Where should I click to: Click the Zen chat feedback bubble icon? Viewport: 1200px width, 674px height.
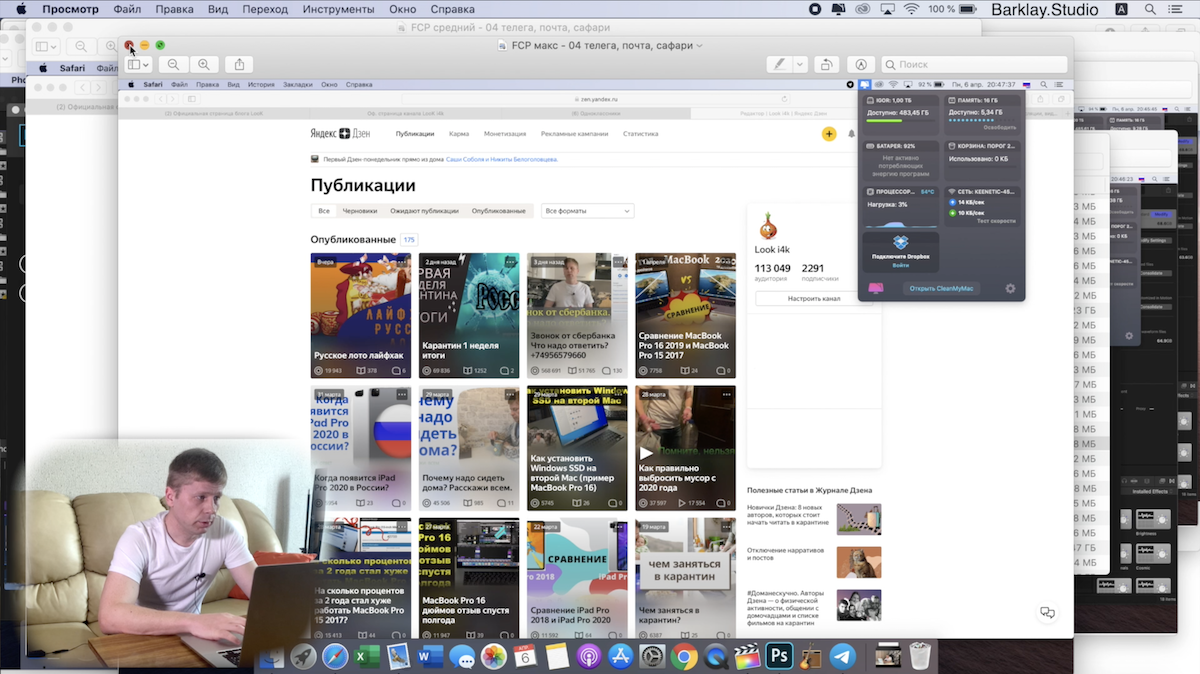[1047, 613]
